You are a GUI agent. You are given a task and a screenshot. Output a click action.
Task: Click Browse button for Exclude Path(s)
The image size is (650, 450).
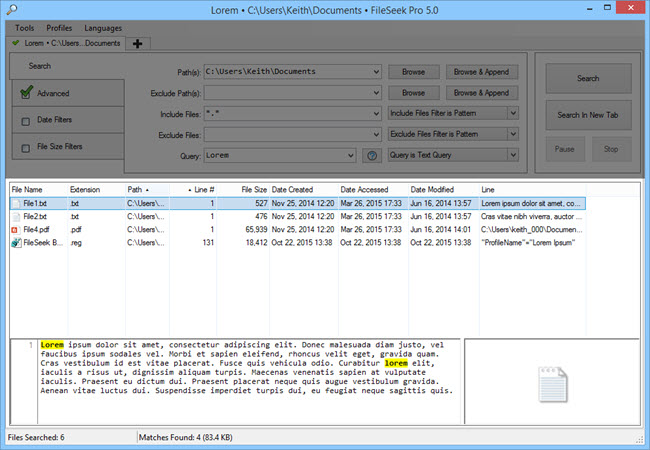(x=413, y=93)
